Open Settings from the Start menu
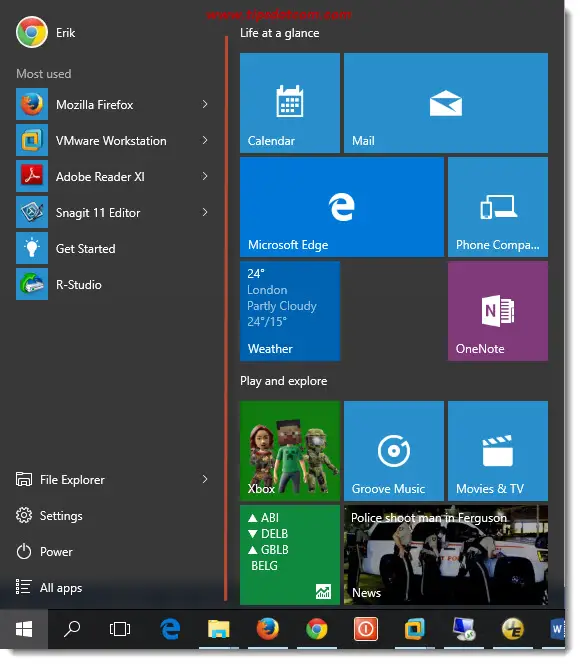Image resolution: width=580 pixels, height=664 pixels. (49, 516)
